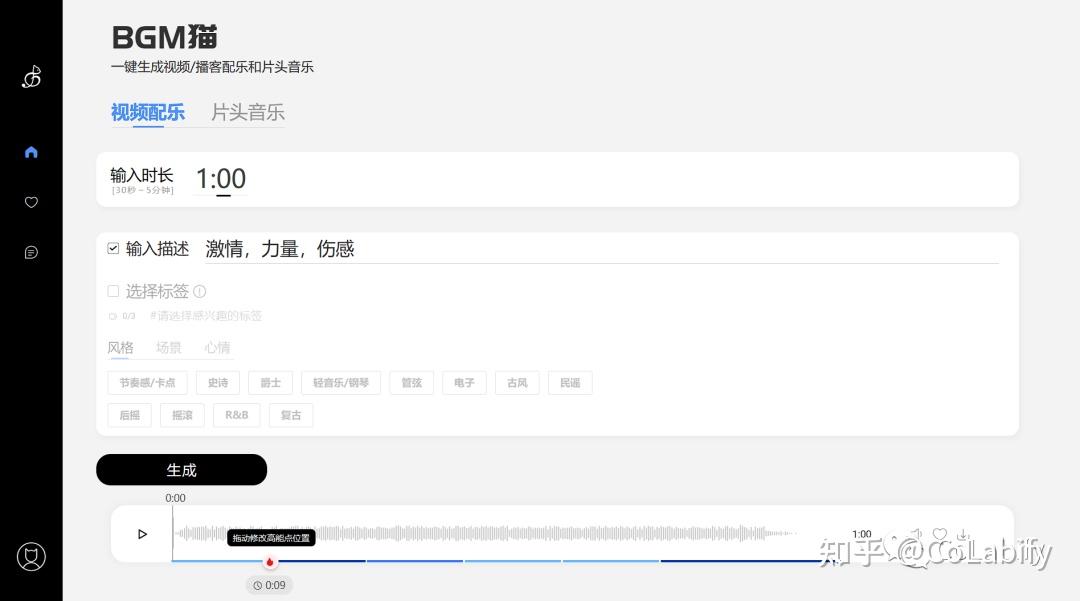Enable the 选择标签 checkbox
The width and height of the screenshot is (1080, 601).
[x=113, y=291]
